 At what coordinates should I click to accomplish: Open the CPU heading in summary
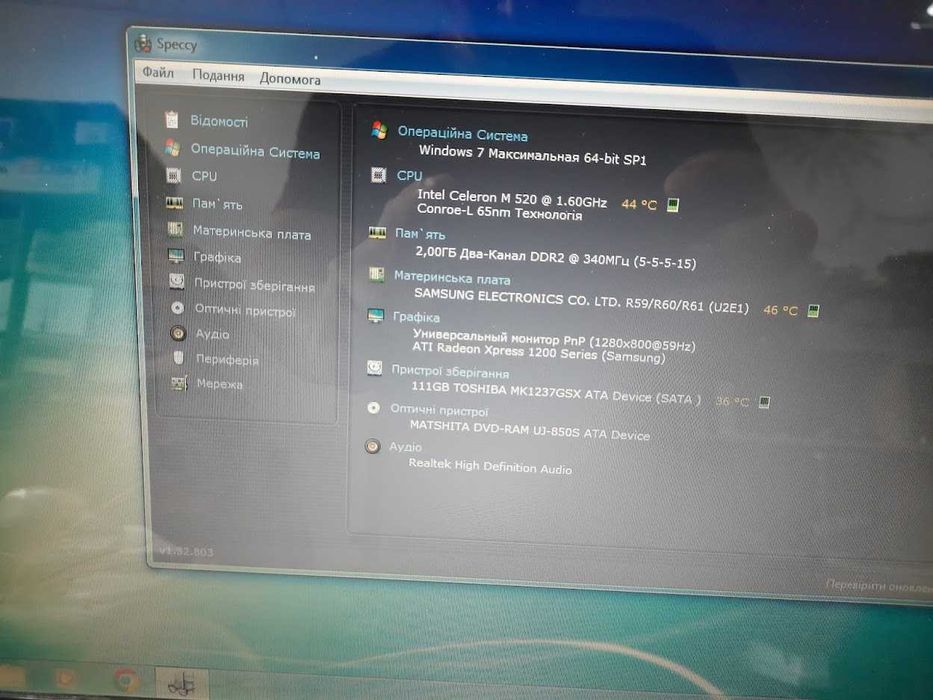click(x=409, y=176)
